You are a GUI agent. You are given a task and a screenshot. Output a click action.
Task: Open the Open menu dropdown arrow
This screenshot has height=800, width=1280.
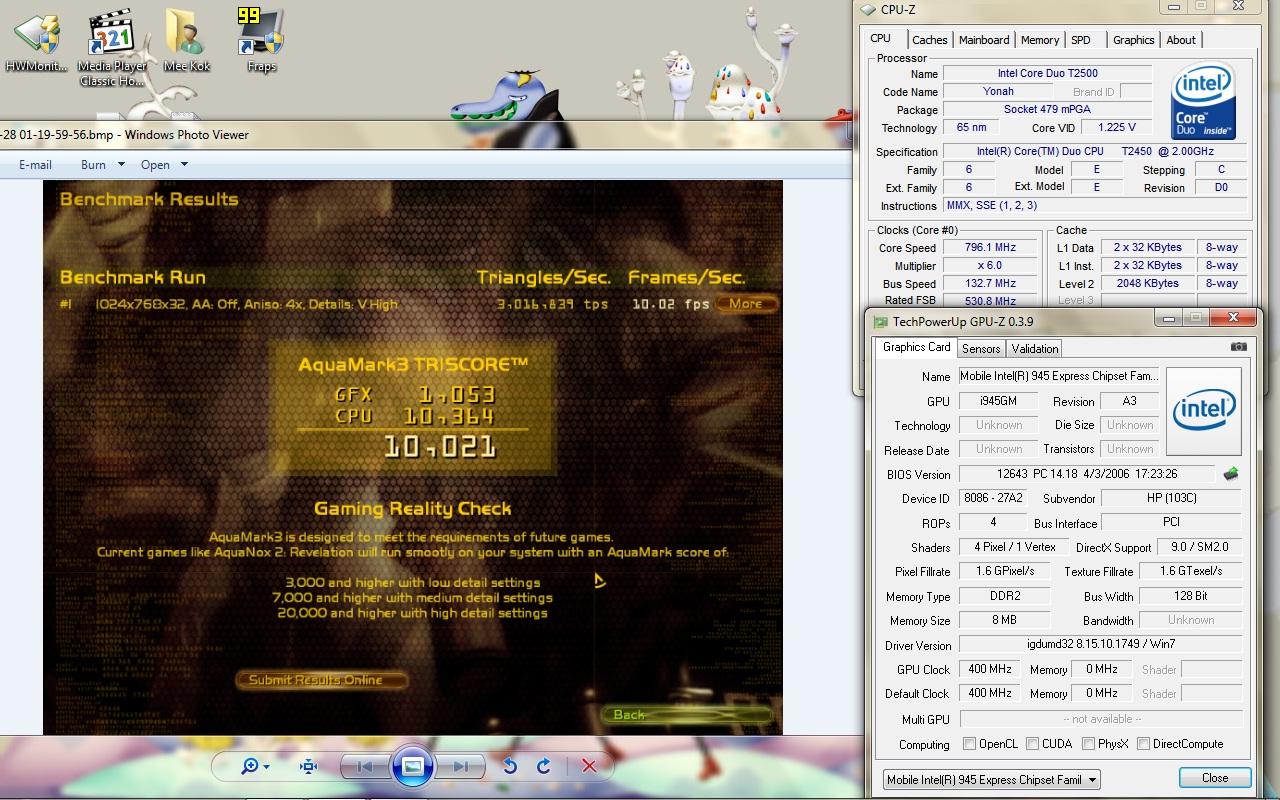(x=184, y=165)
